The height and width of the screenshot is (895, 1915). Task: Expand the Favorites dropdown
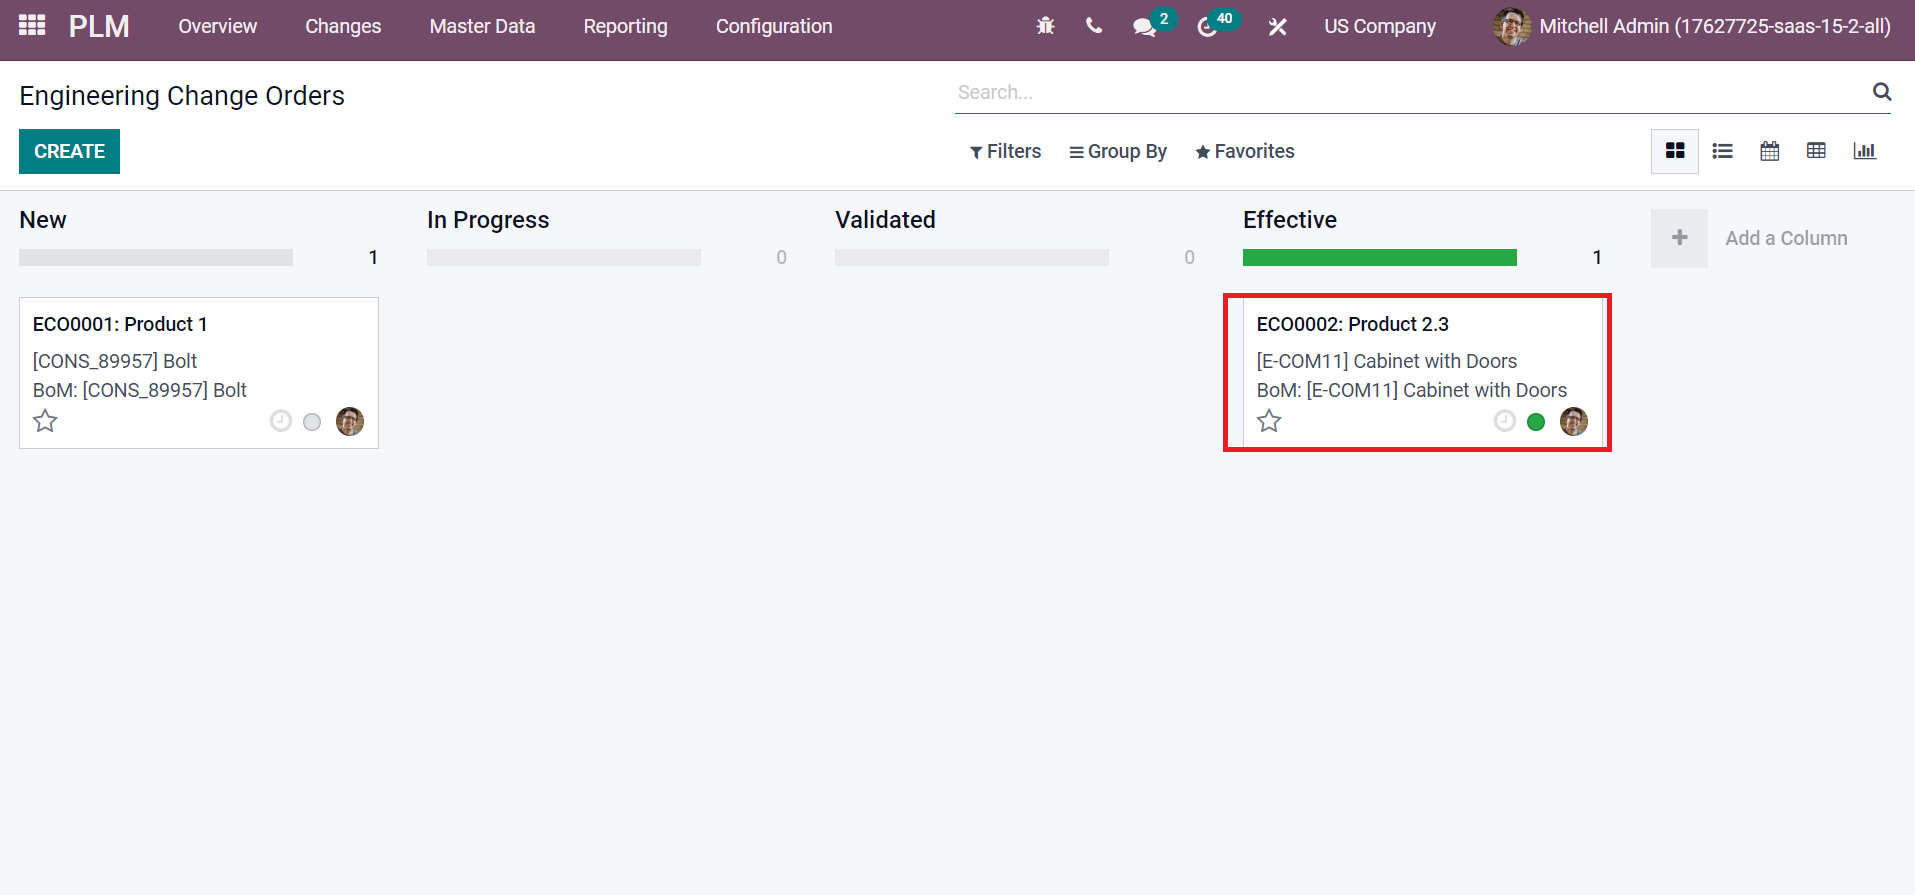[x=1245, y=151]
